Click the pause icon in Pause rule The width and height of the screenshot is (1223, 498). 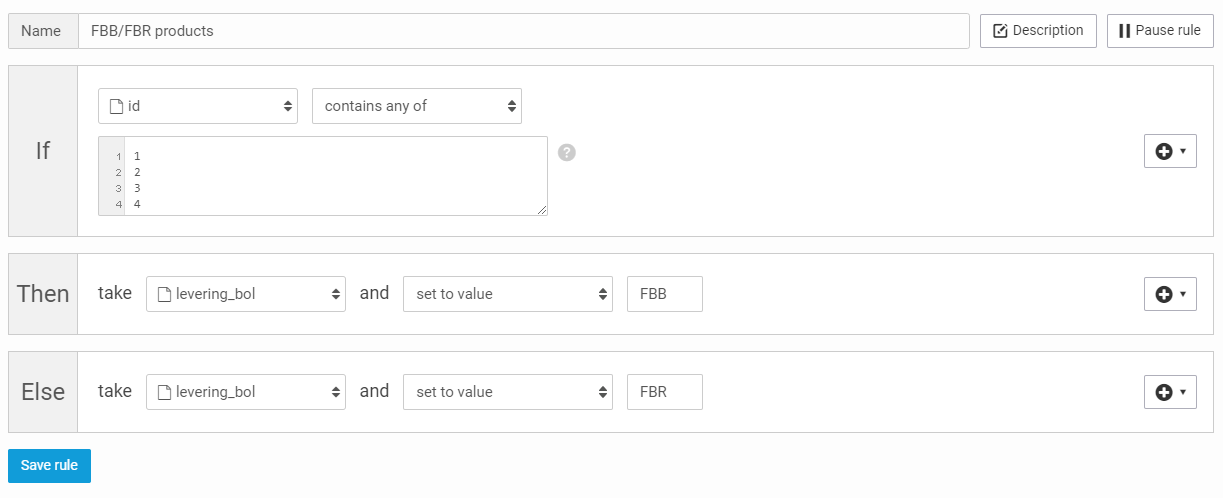coord(1124,31)
